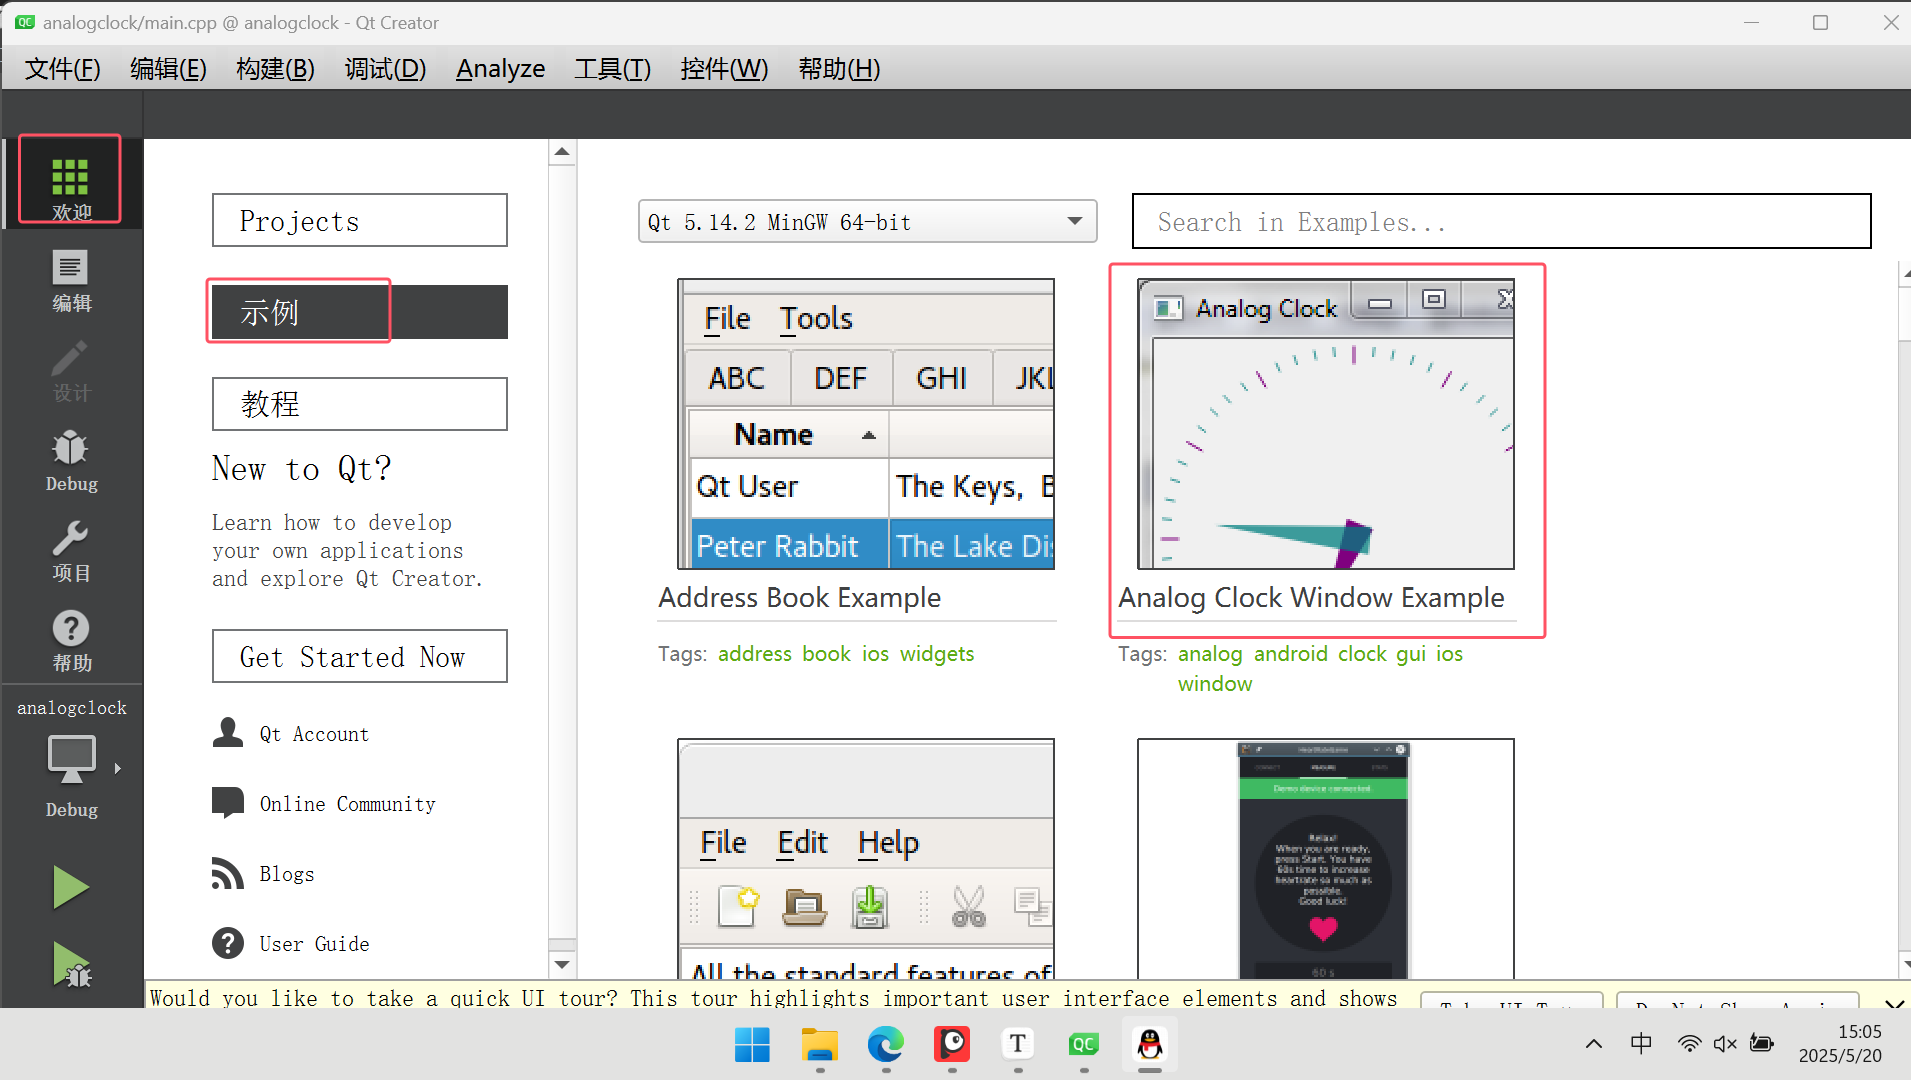Open the Design (设计) mode

click(x=71, y=371)
